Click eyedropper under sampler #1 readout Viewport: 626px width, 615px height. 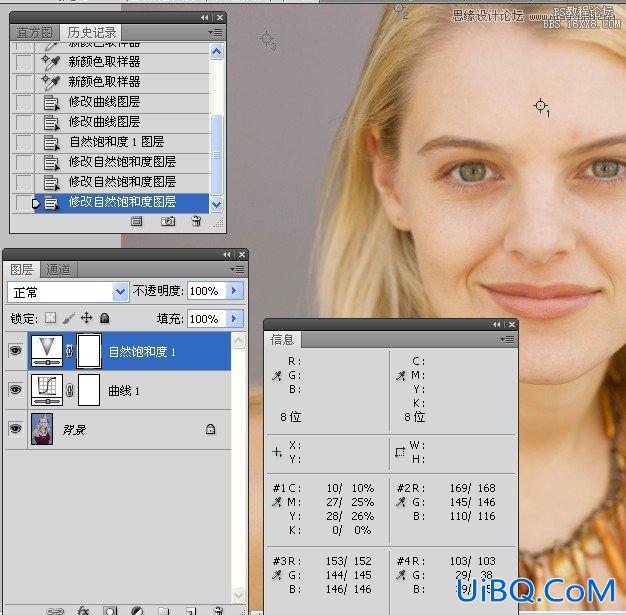coord(277,502)
